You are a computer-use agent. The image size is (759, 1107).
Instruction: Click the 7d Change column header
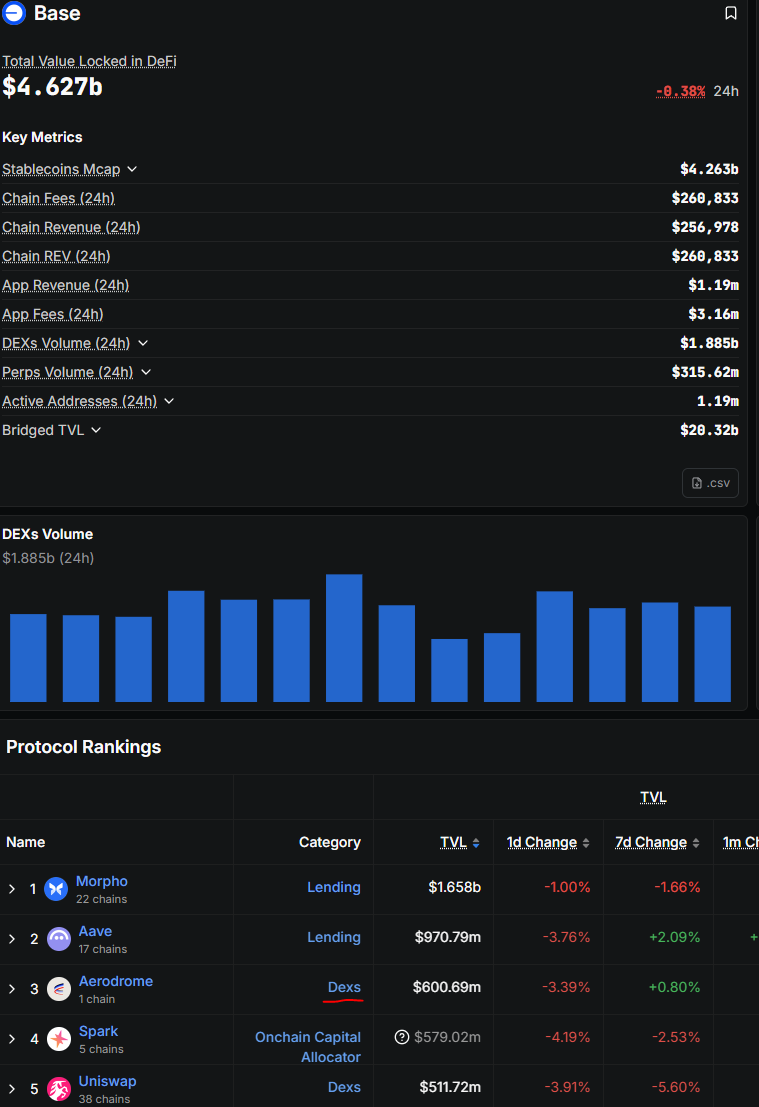pyautogui.click(x=651, y=842)
